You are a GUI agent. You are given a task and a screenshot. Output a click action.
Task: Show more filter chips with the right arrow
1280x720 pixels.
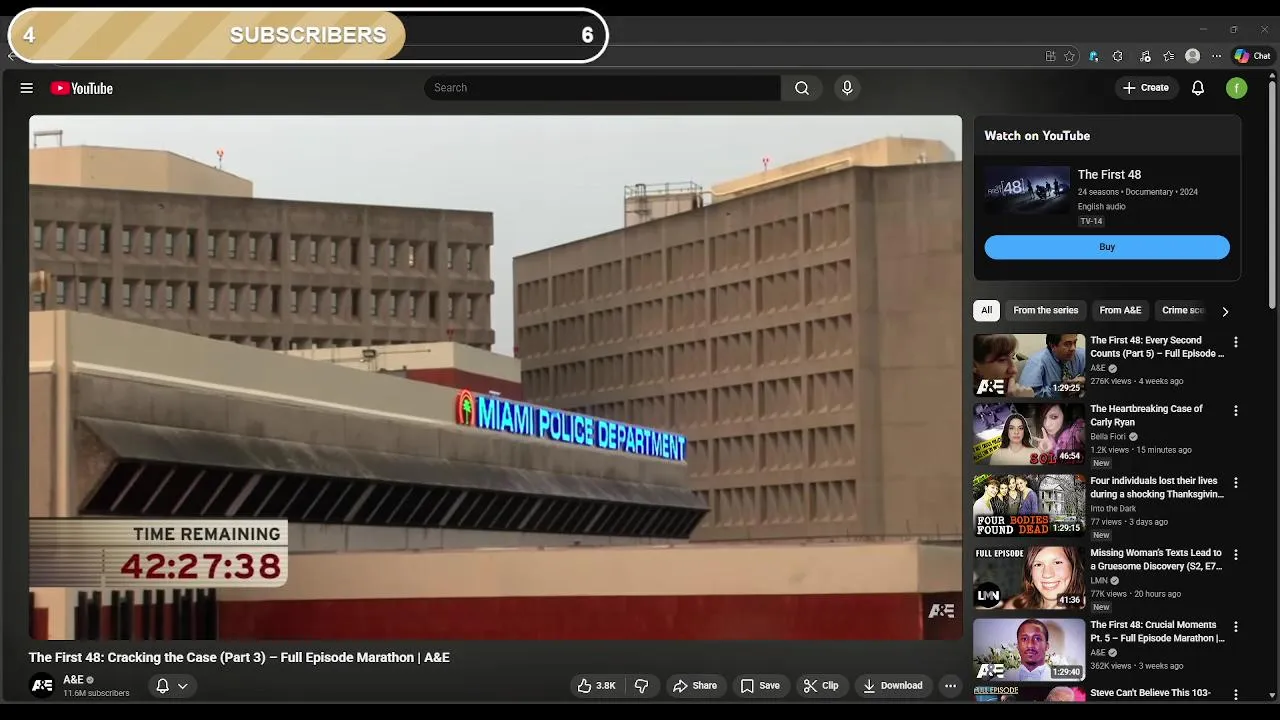[1225, 311]
